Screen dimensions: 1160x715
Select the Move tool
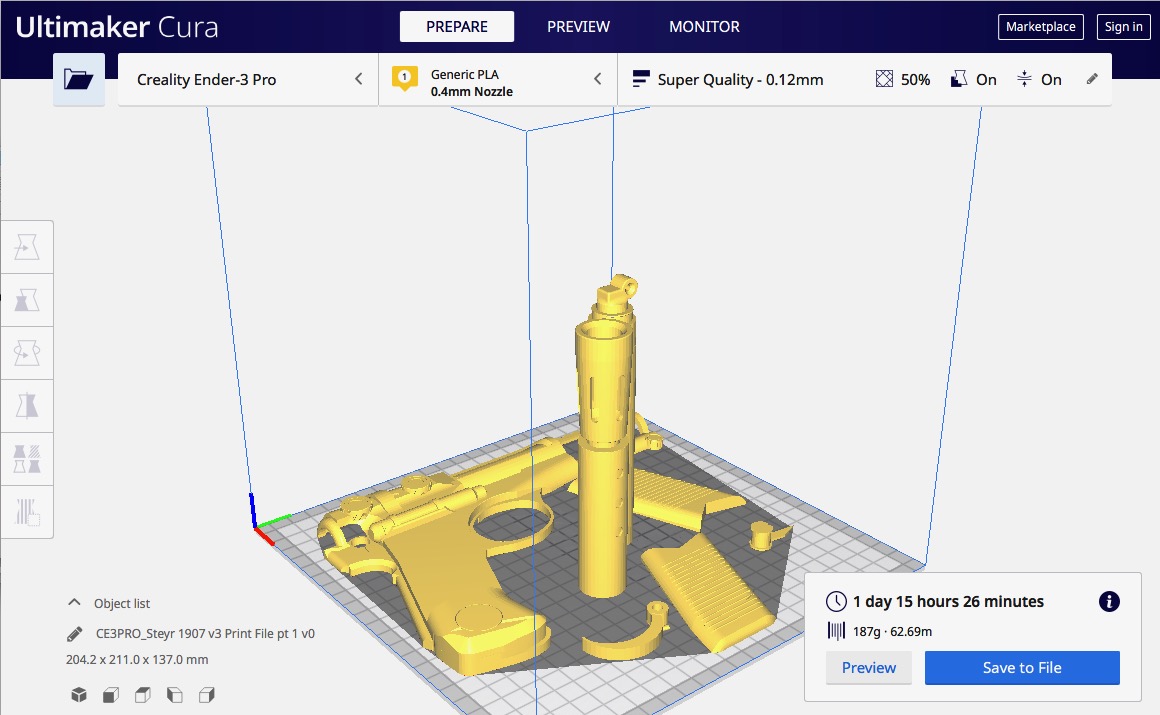pos(27,247)
